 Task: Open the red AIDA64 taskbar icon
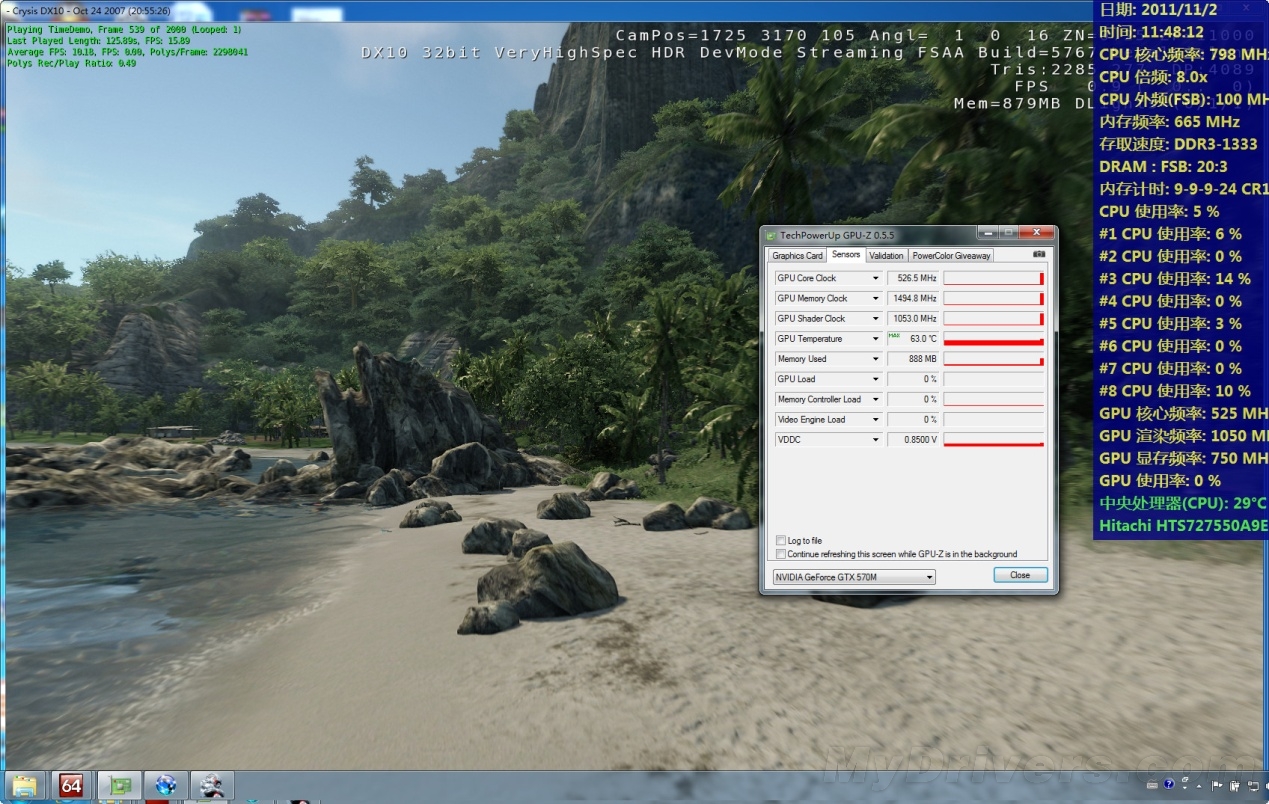point(71,785)
